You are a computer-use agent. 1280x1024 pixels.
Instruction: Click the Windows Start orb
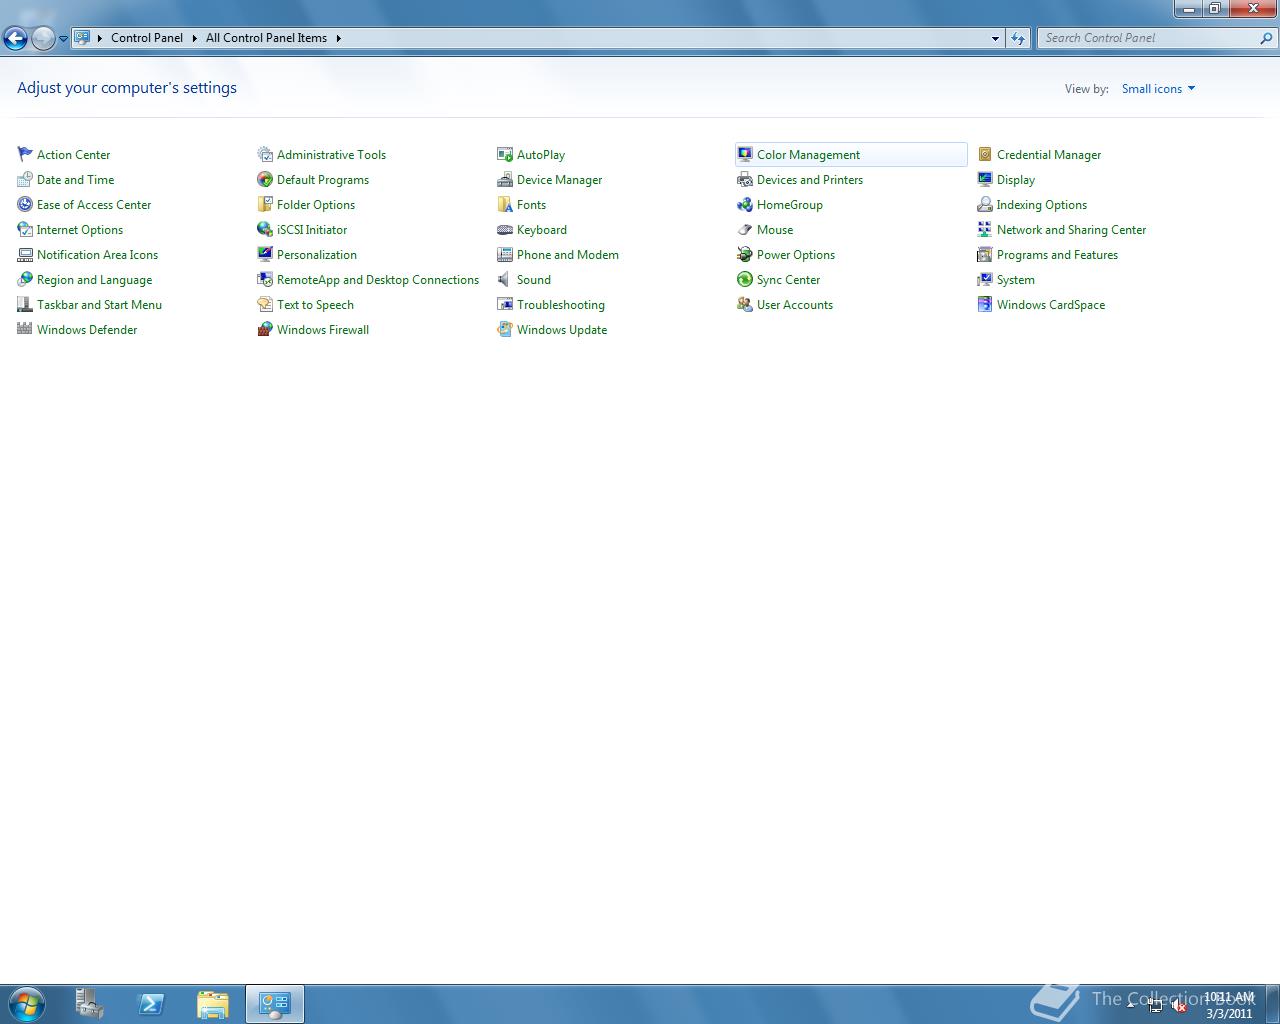(27, 1003)
